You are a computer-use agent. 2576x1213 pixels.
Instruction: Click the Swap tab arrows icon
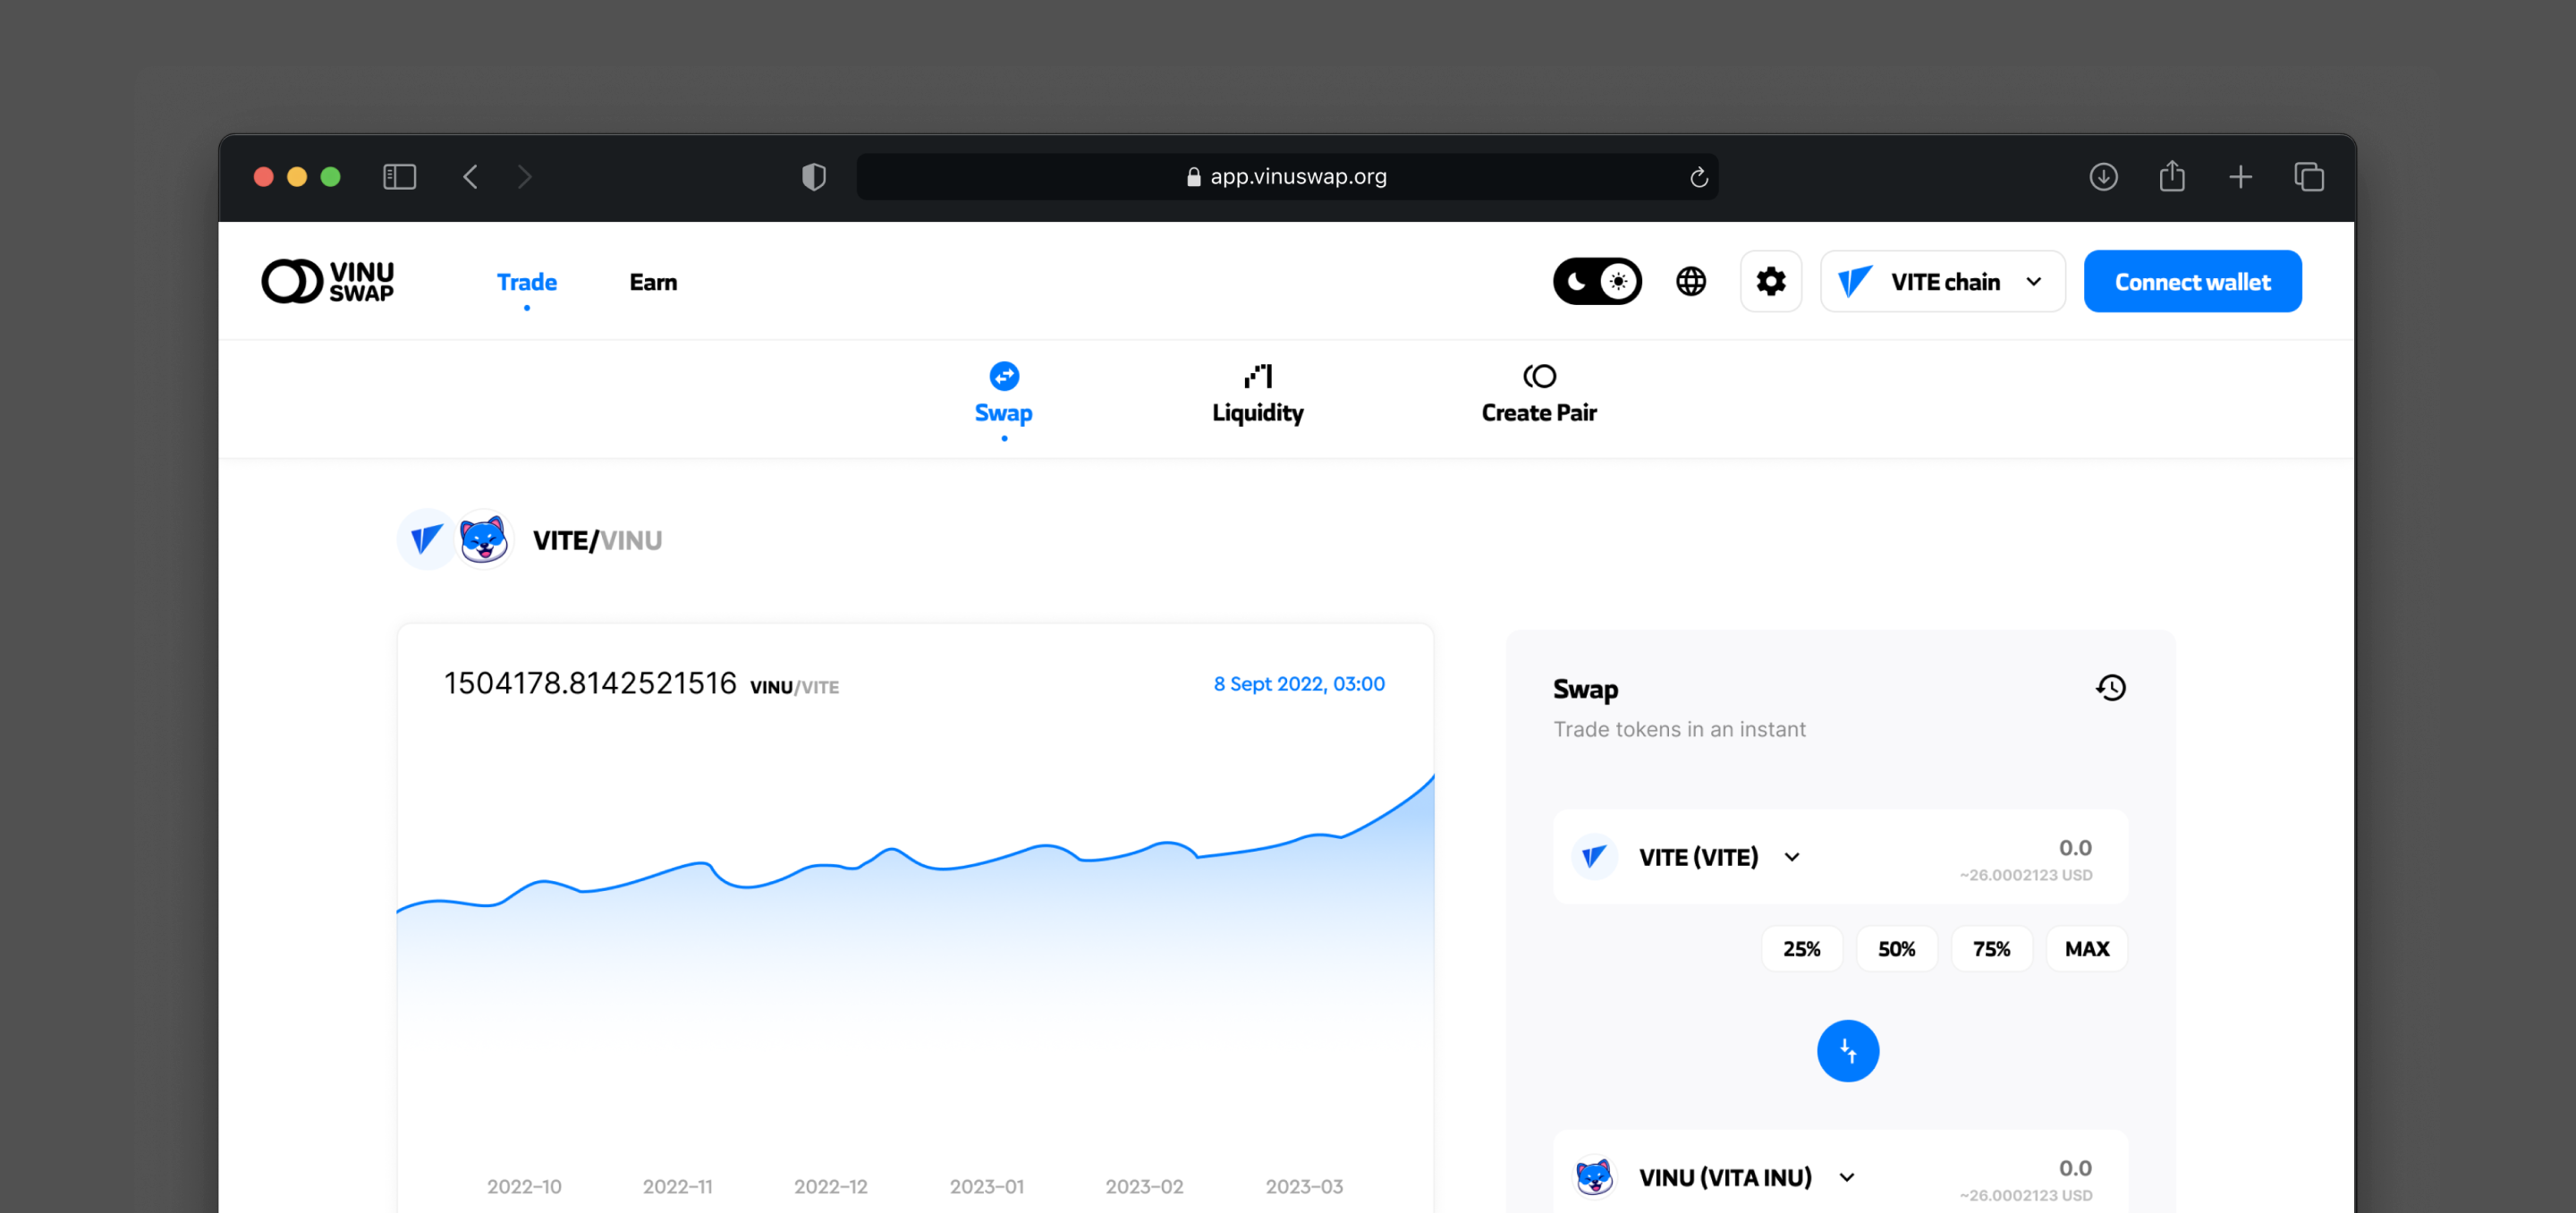(x=1004, y=376)
